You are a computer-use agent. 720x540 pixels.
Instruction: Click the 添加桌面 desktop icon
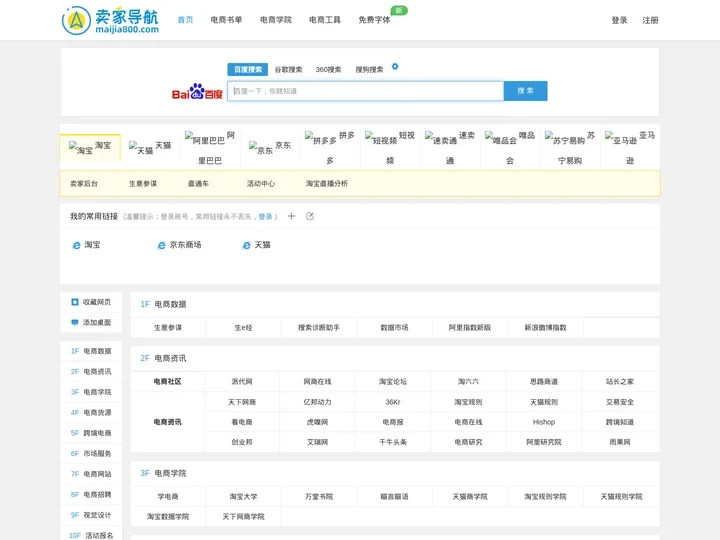[x=75, y=322]
